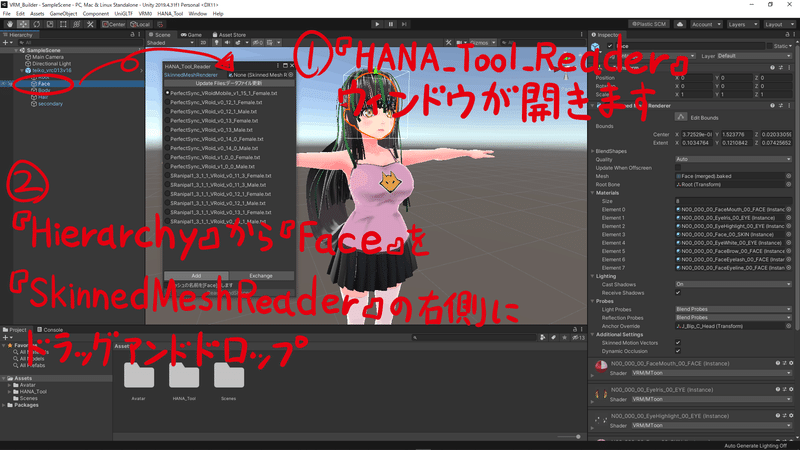The image size is (800, 450).
Task: Open custom editor tools wrench icon
Action: [x=90, y=24]
